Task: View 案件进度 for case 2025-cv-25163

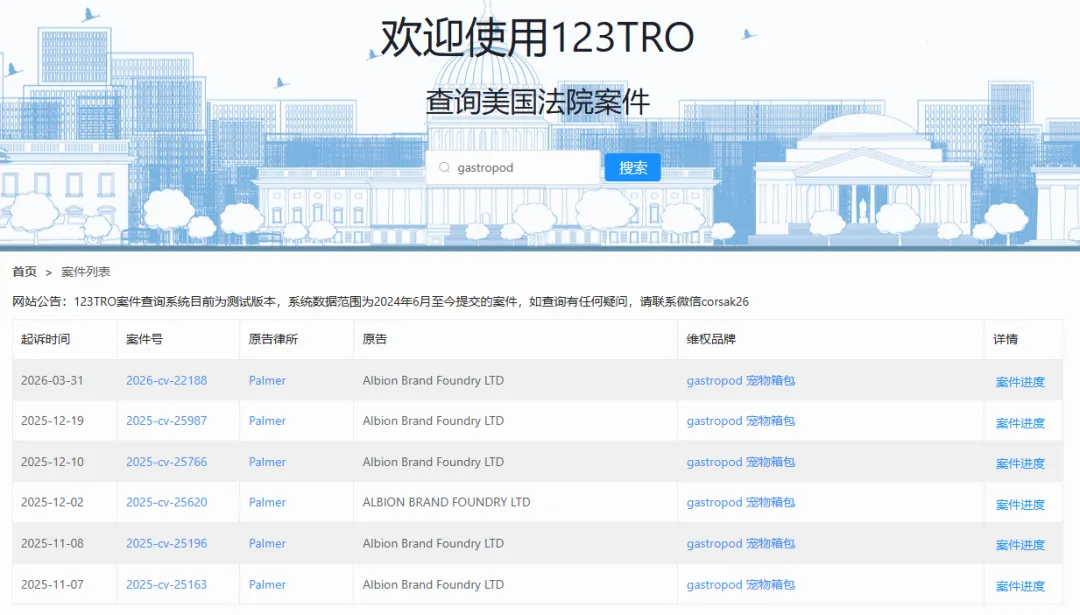Action: tap(1020, 586)
